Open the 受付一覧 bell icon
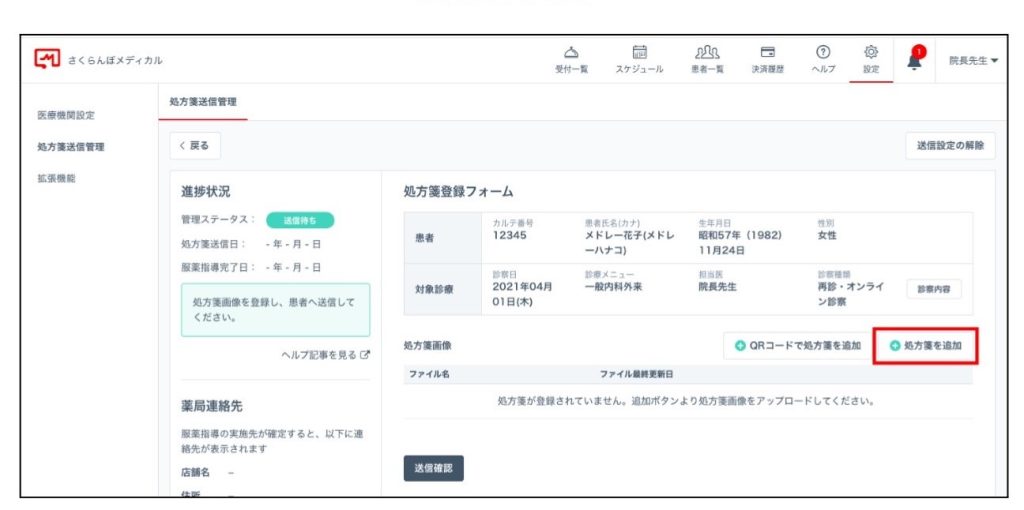 click(x=570, y=53)
